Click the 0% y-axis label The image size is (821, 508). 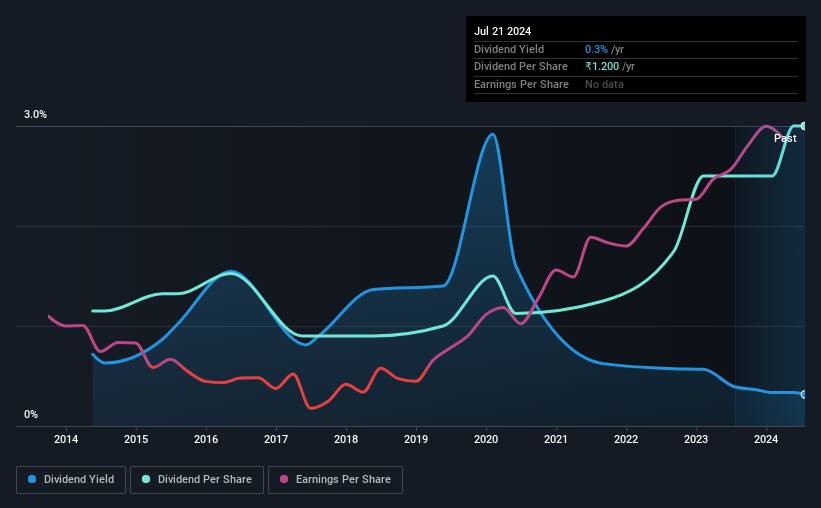(x=31, y=414)
